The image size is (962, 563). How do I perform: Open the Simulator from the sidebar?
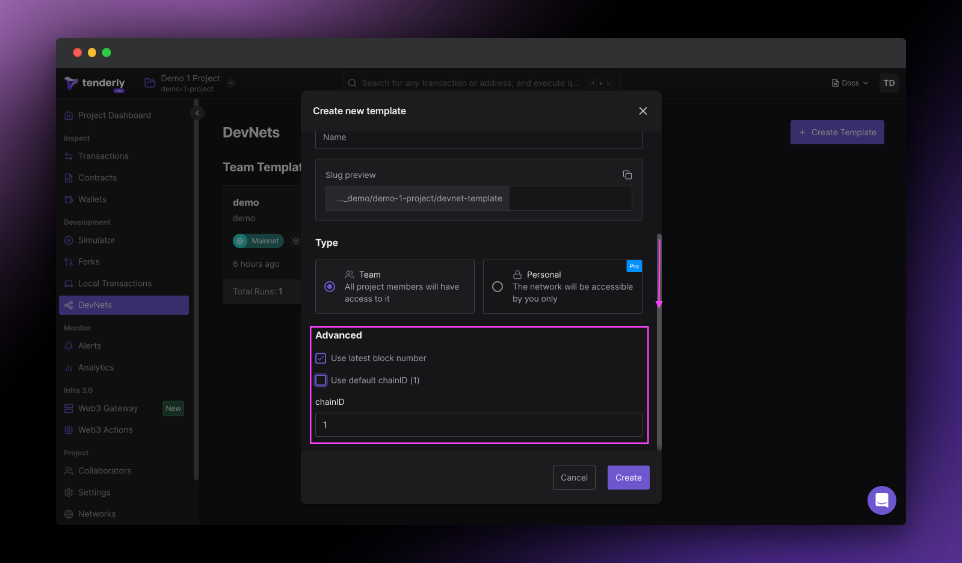click(96, 240)
